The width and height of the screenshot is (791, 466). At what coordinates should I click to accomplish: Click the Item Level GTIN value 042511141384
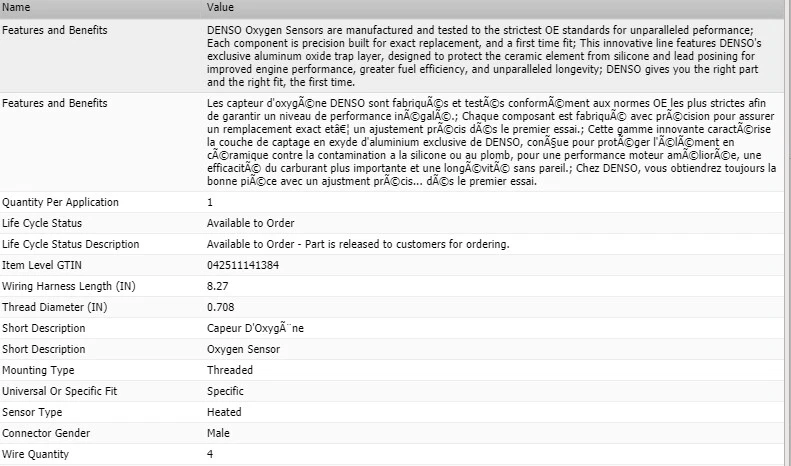pos(241,265)
